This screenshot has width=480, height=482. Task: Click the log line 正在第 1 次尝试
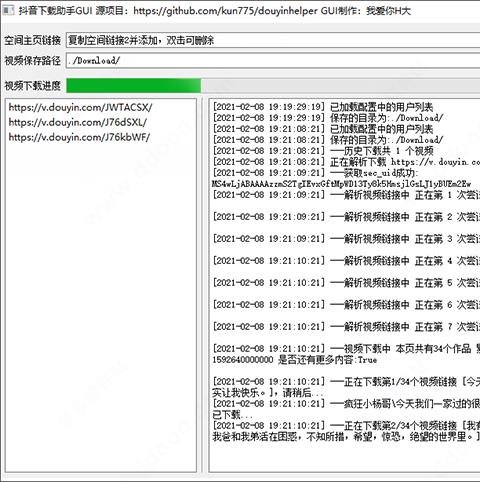(x=346, y=195)
